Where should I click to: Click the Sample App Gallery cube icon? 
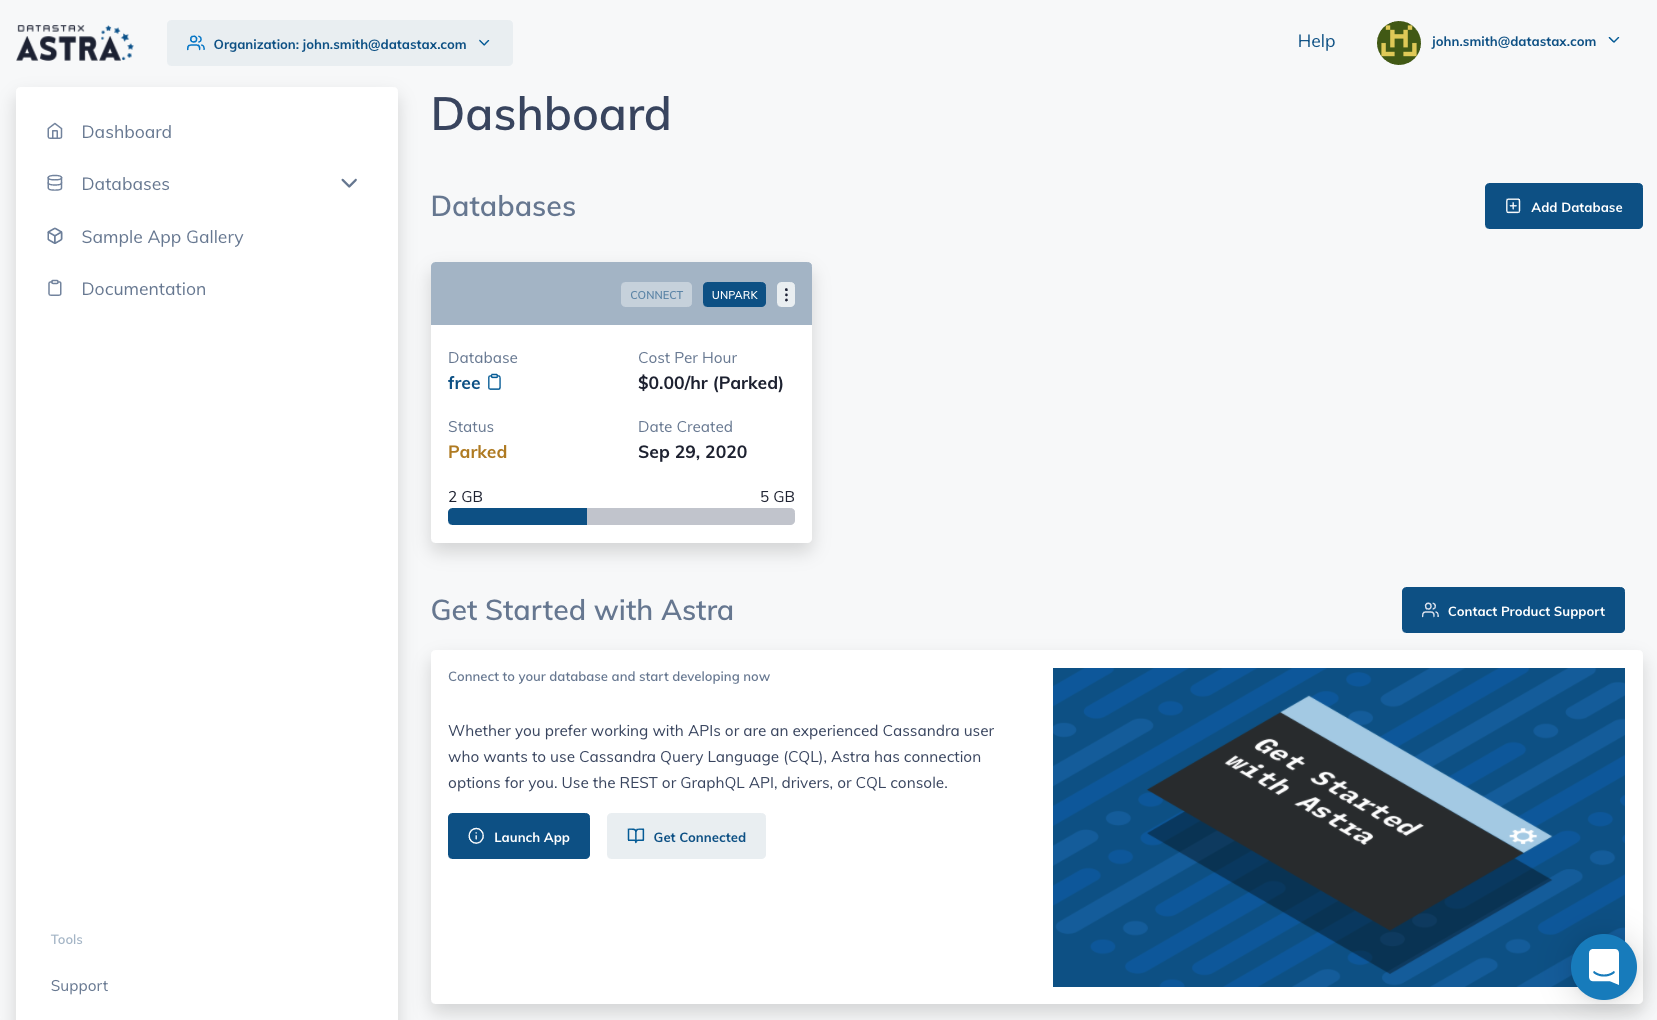click(x=55, y=236)
